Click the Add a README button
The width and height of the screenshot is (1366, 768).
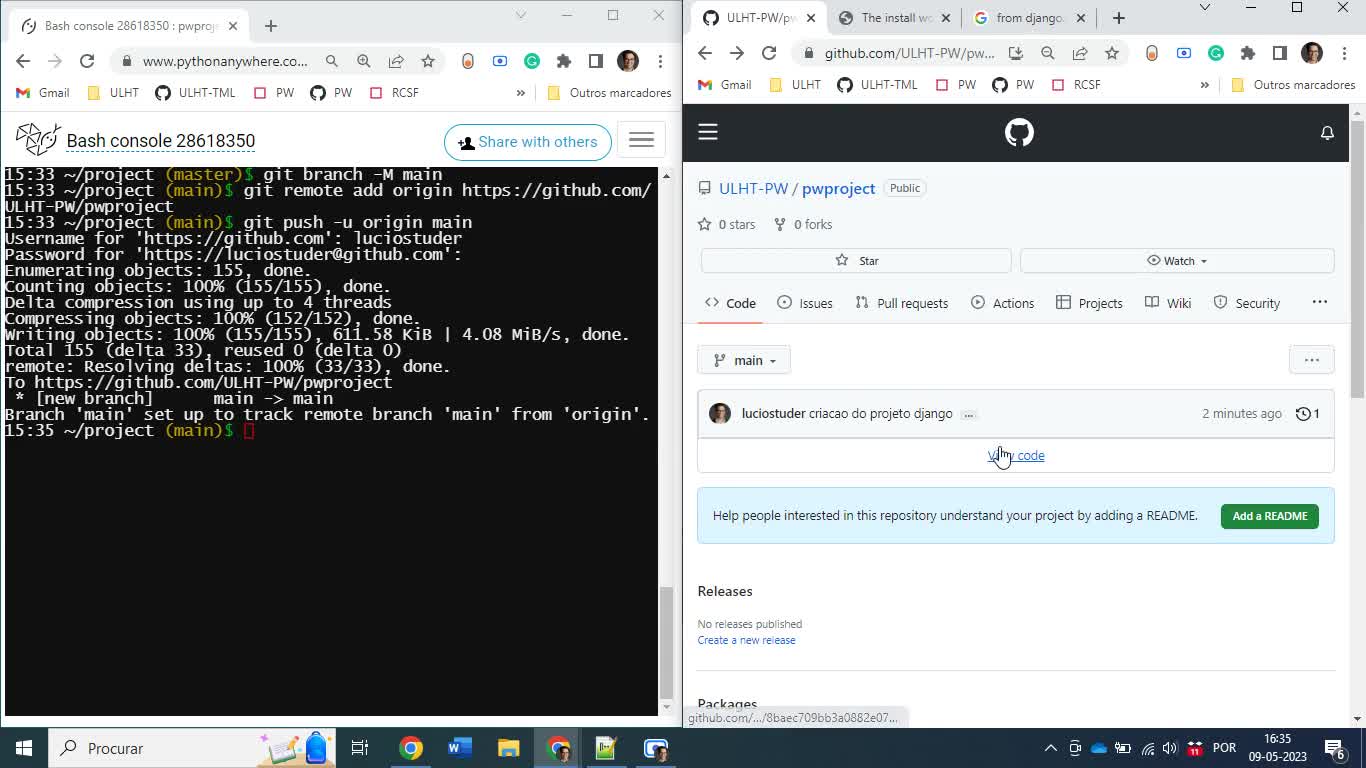(1269, 516)
